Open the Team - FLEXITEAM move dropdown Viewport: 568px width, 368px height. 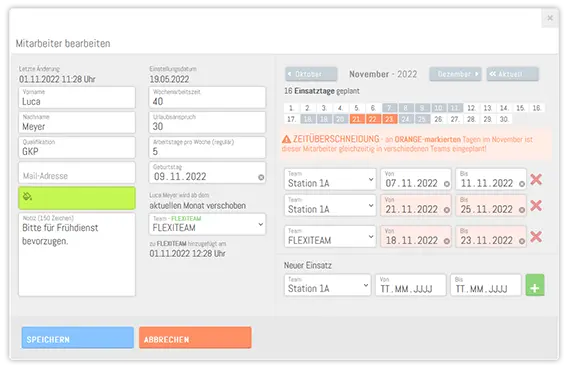click(207, 224)
